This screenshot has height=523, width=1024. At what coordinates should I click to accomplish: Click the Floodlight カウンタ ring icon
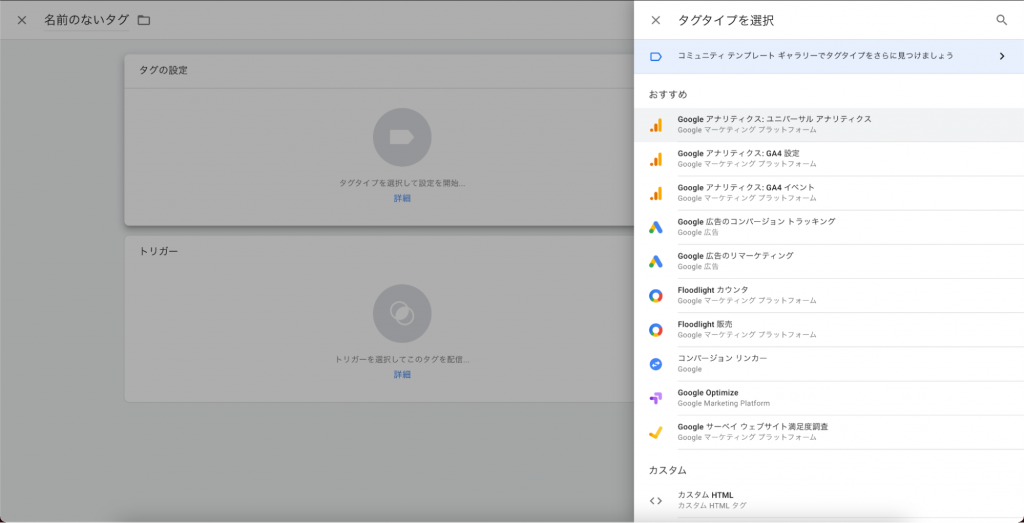(656, 295)
